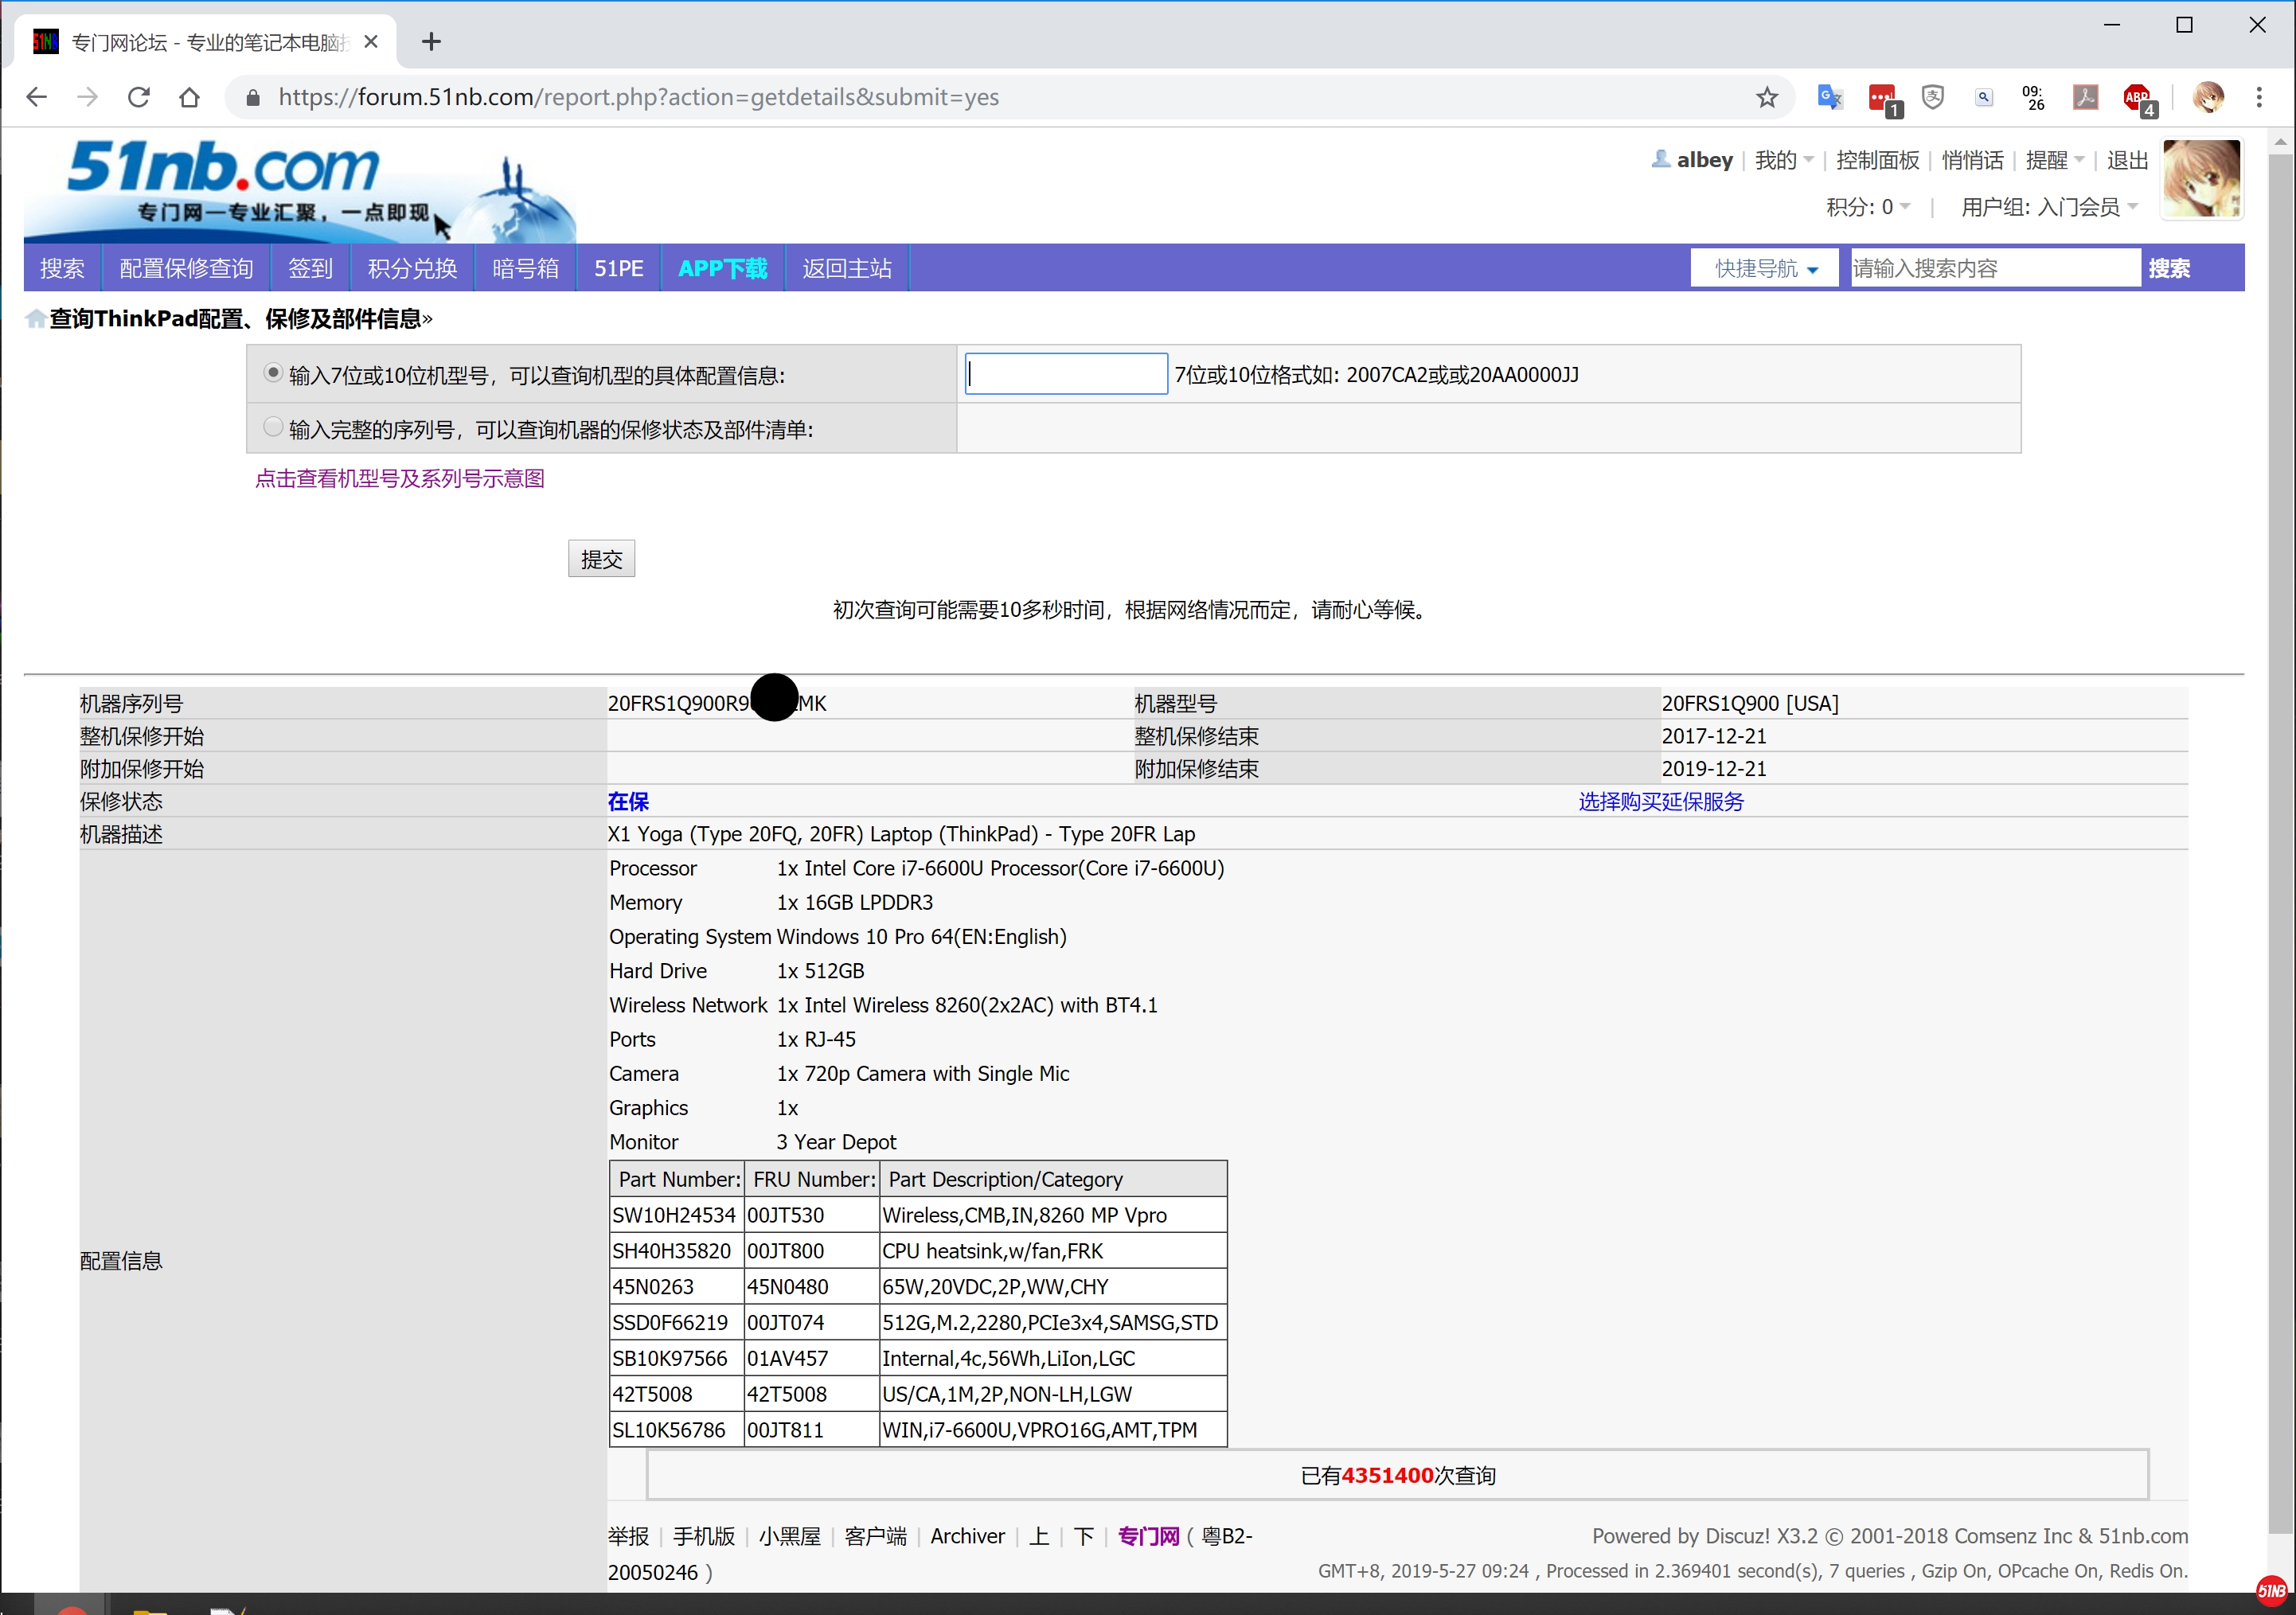This screenshot has height=1615, width=2296.
Task: Open a new browser tab
Action: tap(431, 42)
